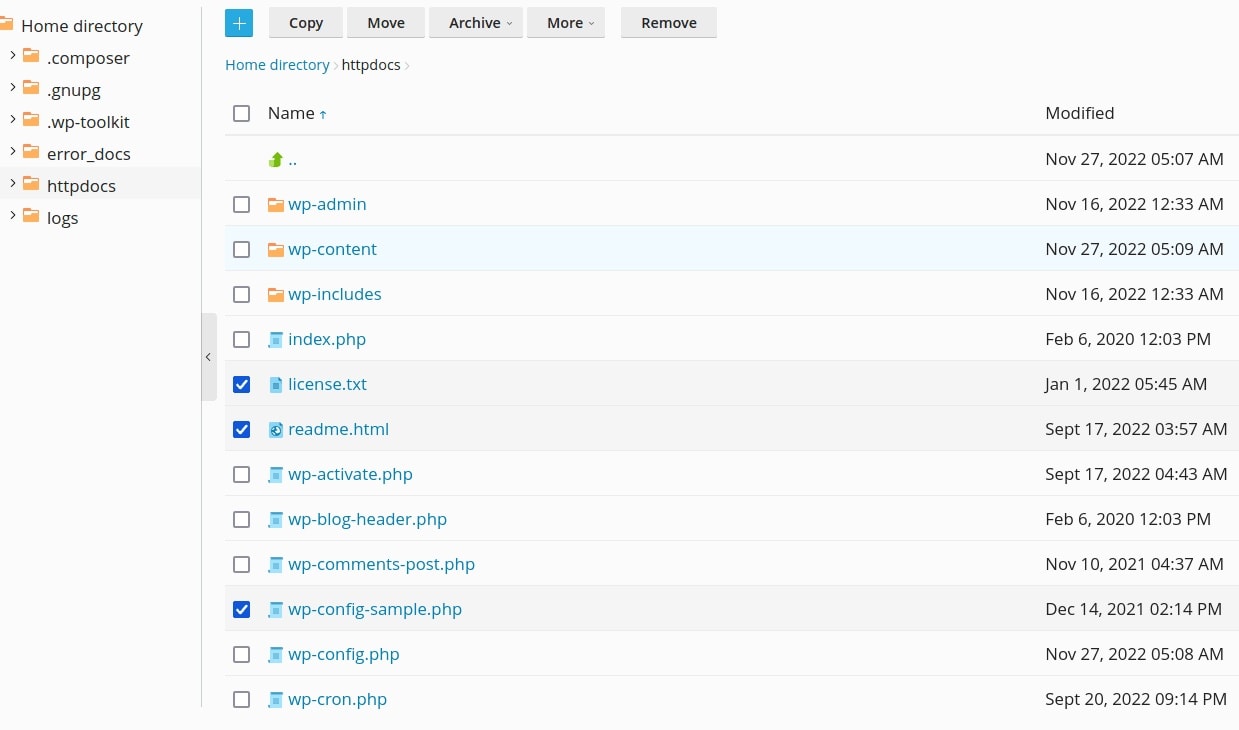Click the index.php file icon
The image size is (1239, 730).
coord(276,339)
